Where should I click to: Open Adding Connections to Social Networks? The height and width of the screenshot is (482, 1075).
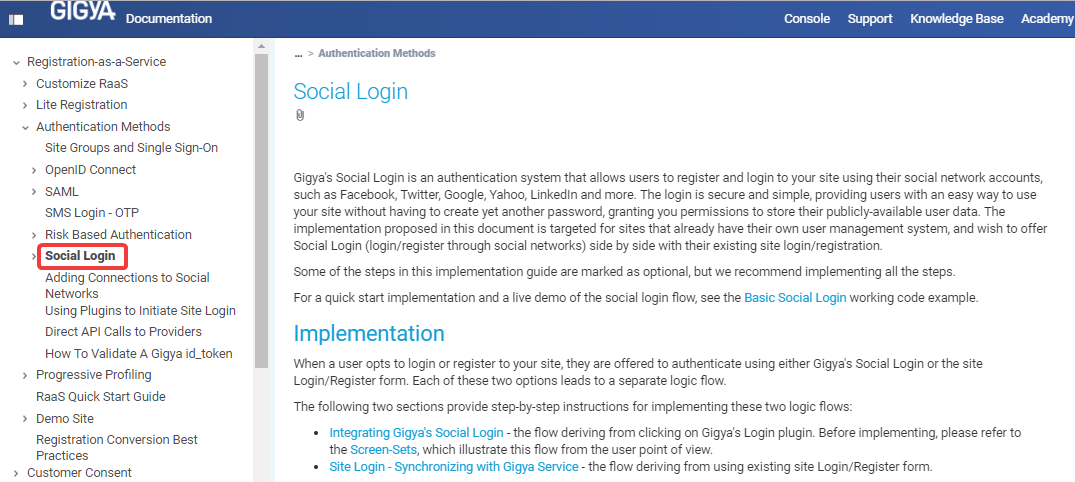(x=128, y=285)
